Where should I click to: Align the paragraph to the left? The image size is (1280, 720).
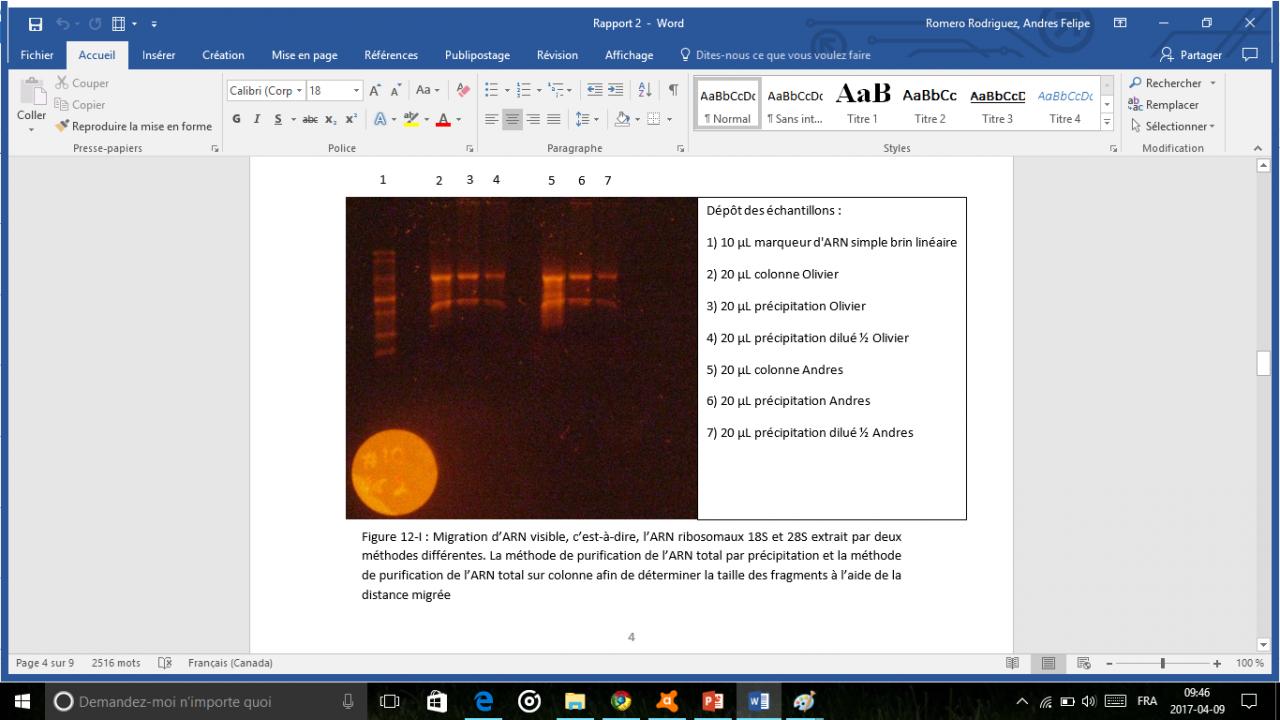pos(491,119)
